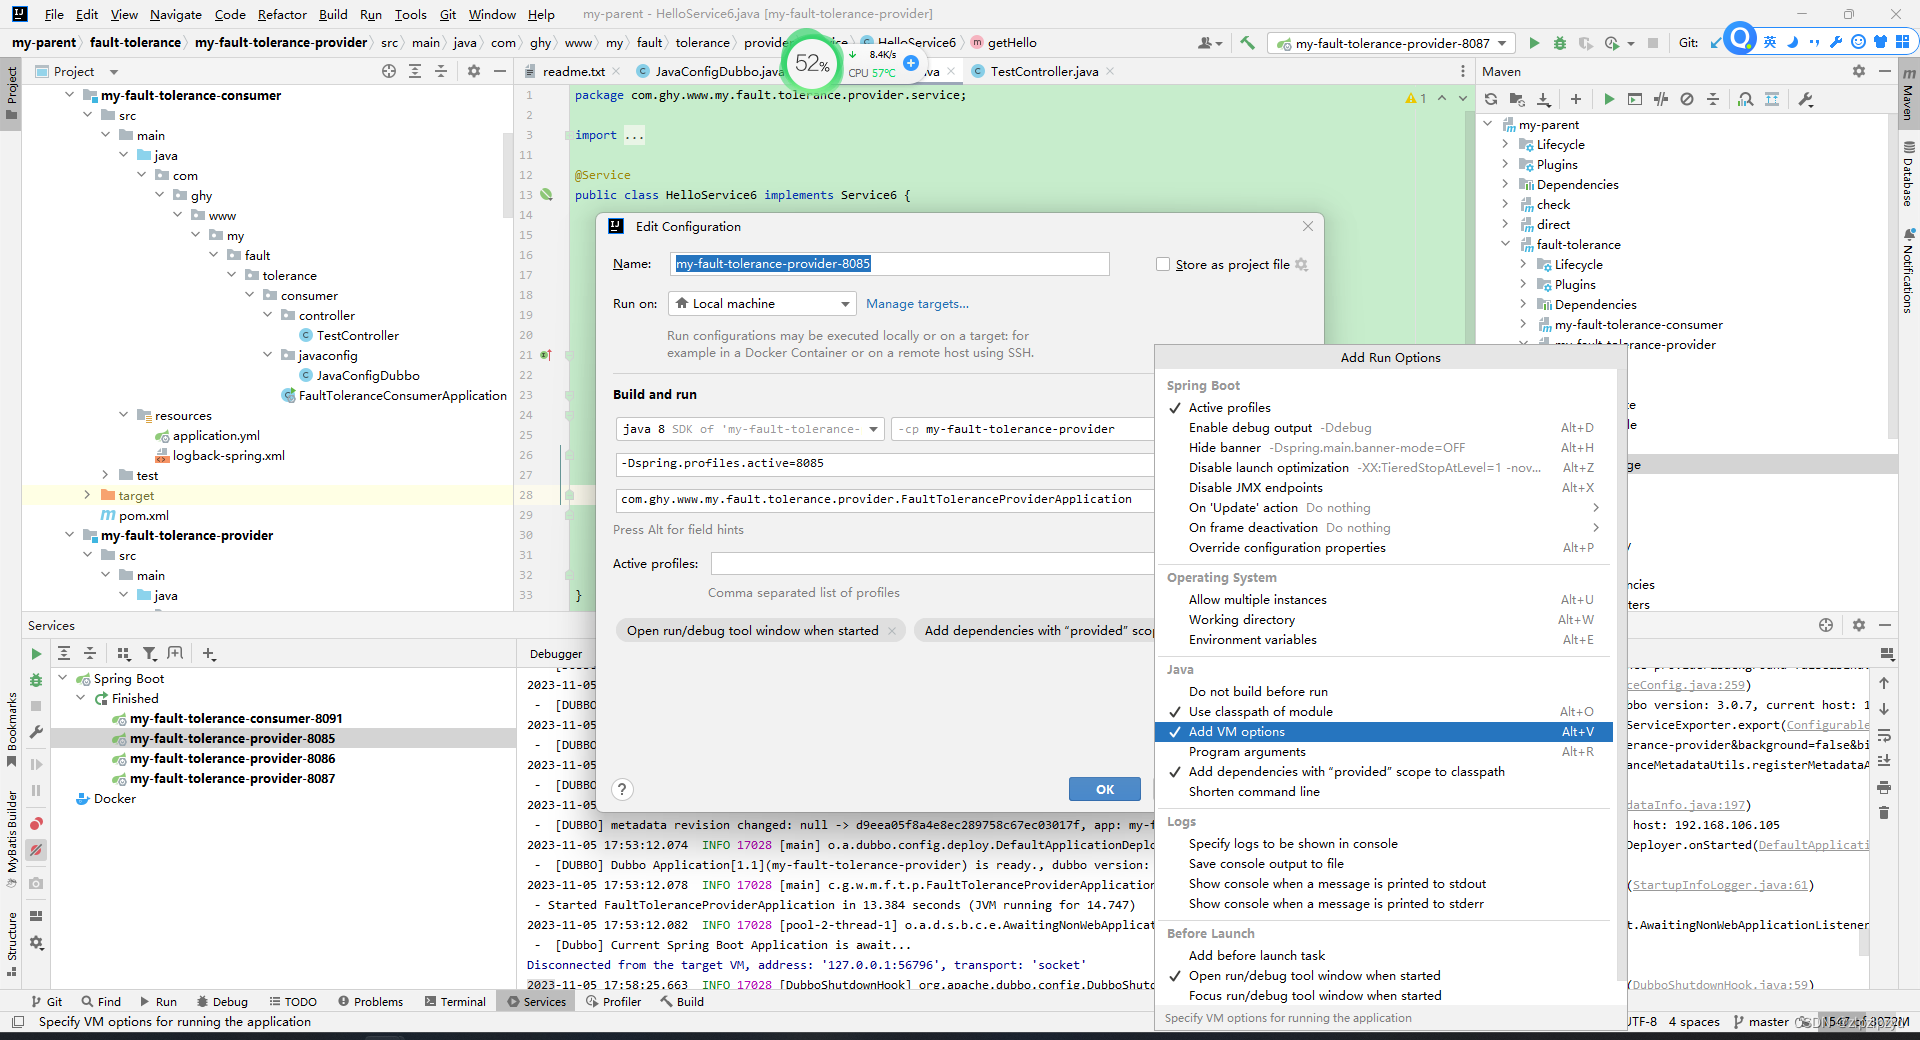Start the selected service with the green play icon
This screenshot has width=1920, height=1040.
click(36, 653)
